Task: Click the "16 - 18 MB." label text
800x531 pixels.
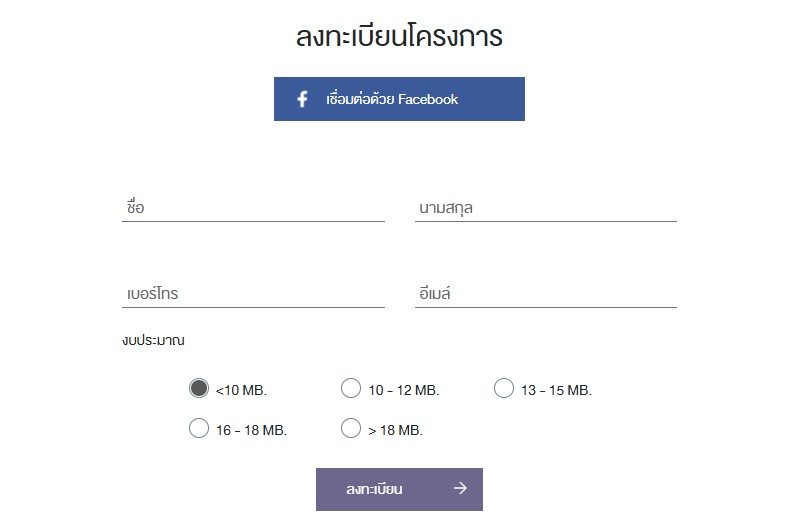Action: tap(252, 431)
